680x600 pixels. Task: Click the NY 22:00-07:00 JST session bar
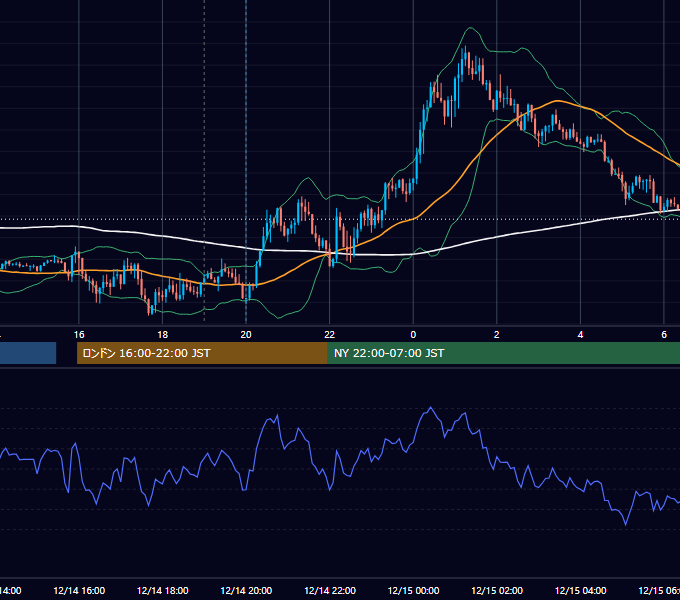[503, 353]
